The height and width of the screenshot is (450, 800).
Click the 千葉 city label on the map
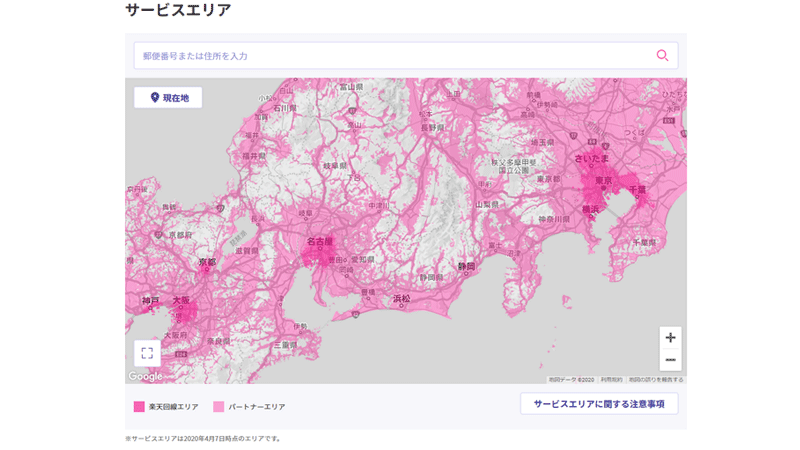tap(637, 189)
